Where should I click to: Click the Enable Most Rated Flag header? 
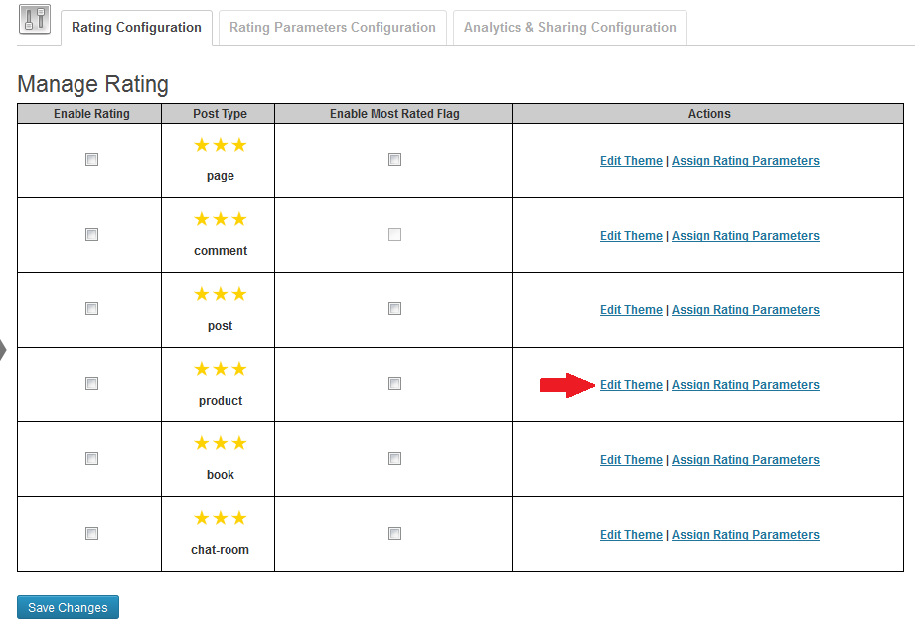[x=394, y=114]
